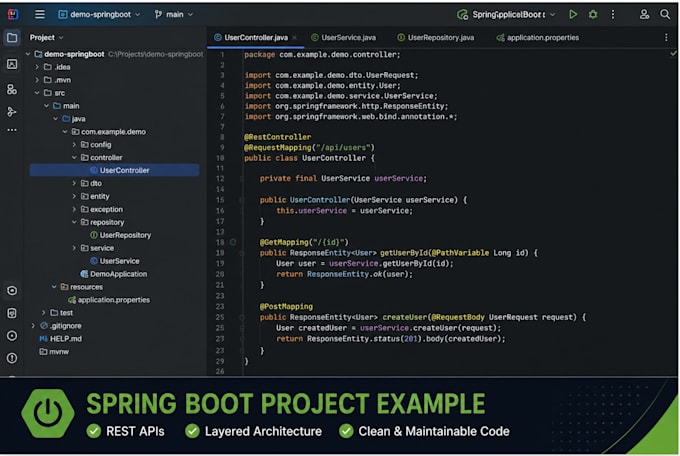Expand the .mvn folder
The width and height of the screenshot is (680, 456).
[x=37, y=80]
